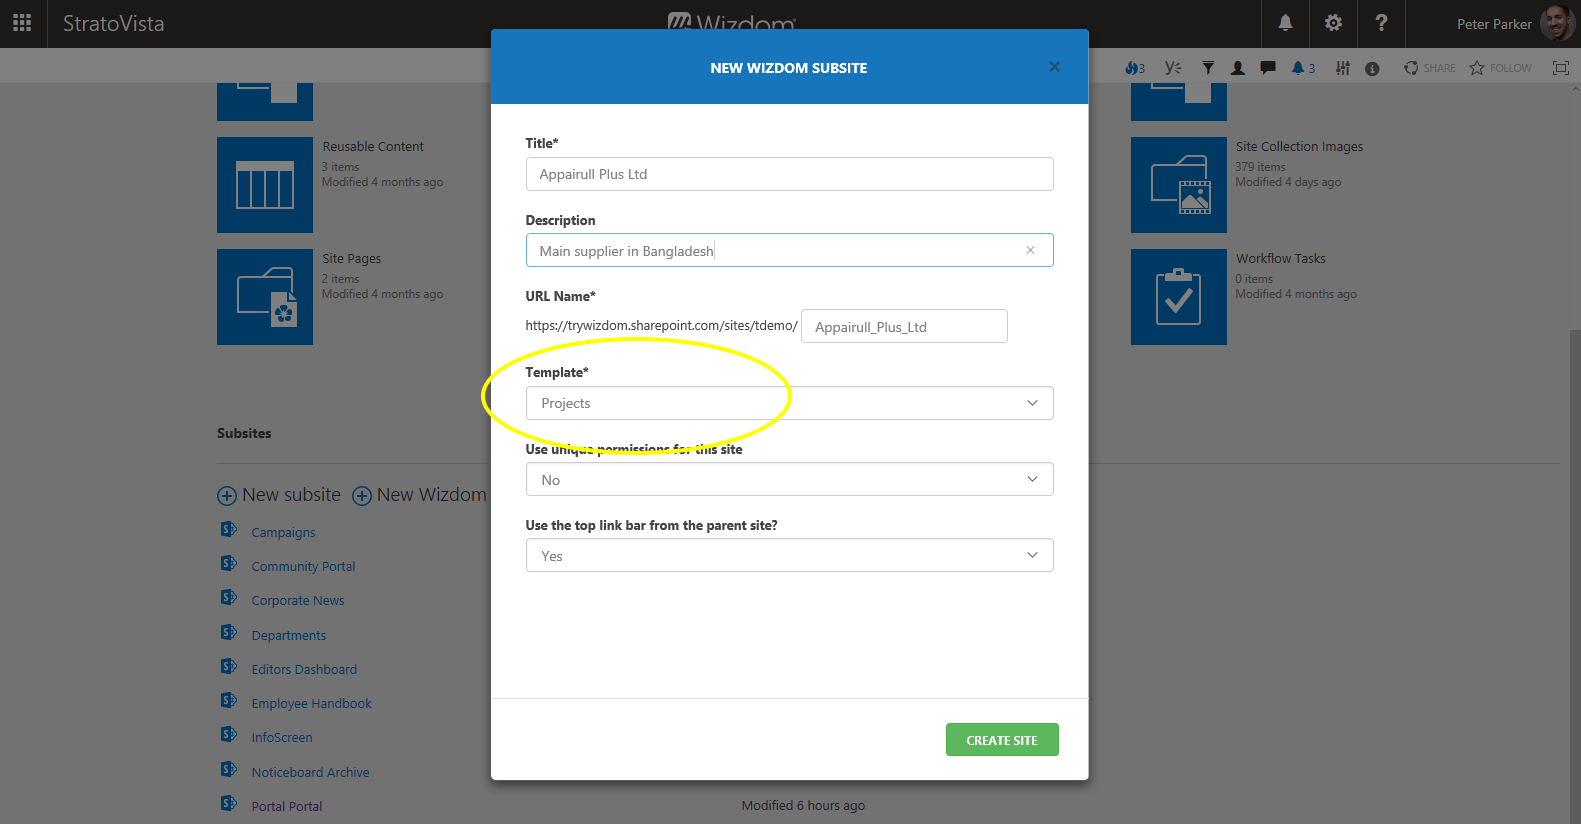This screenshot has width=1581, height=824.
Task: Open the app launcher grid icon
Action: pyautogui.click(x=22, y=23)
